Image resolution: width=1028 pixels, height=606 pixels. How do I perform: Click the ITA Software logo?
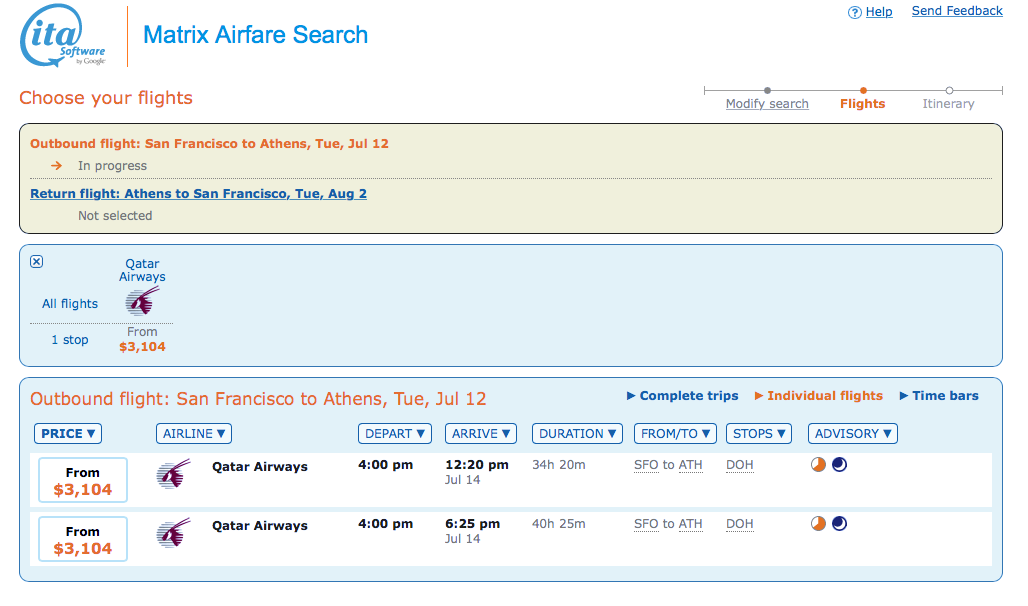point(63,37)
